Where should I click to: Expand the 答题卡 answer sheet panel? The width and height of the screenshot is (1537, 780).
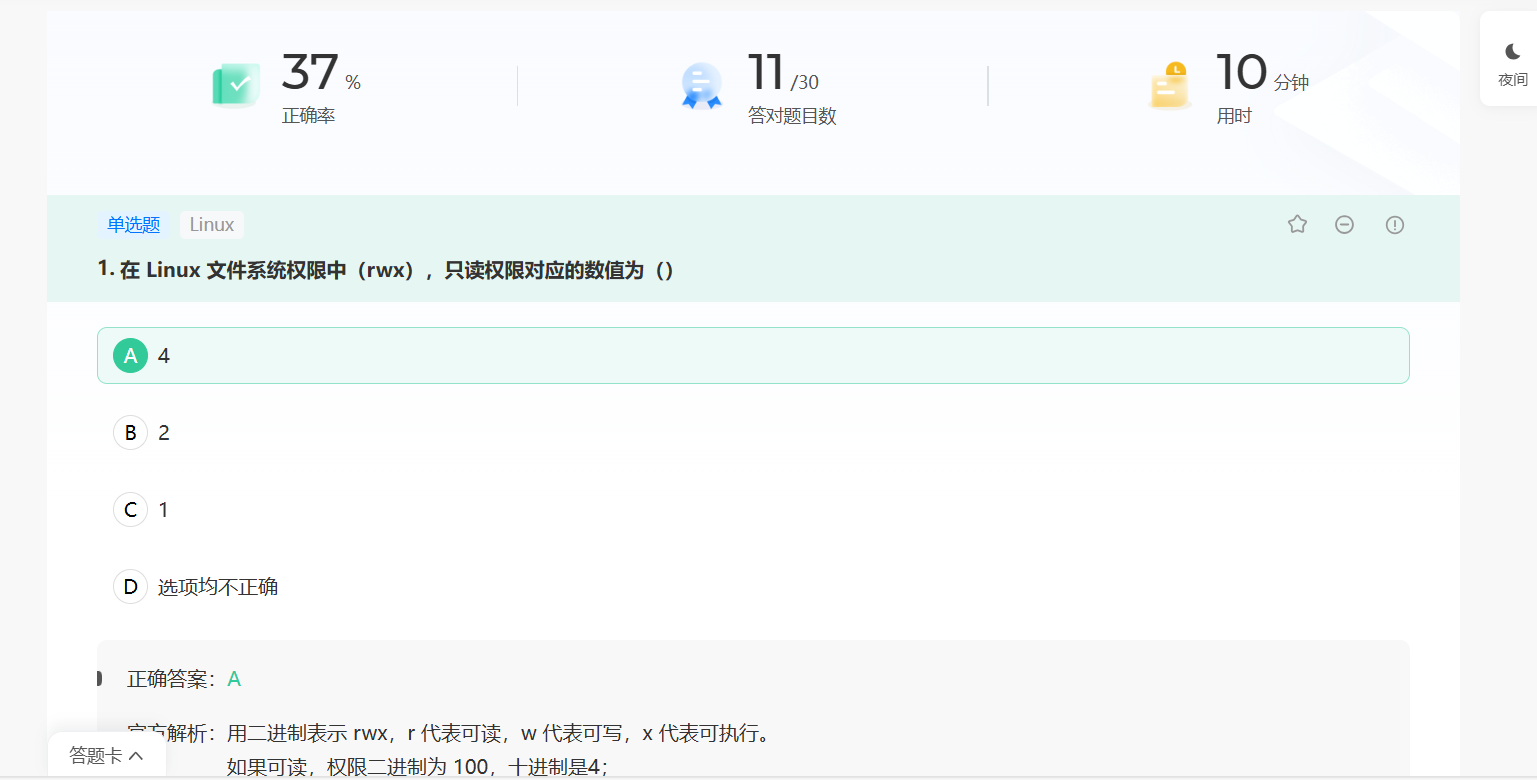coord(106,756)
